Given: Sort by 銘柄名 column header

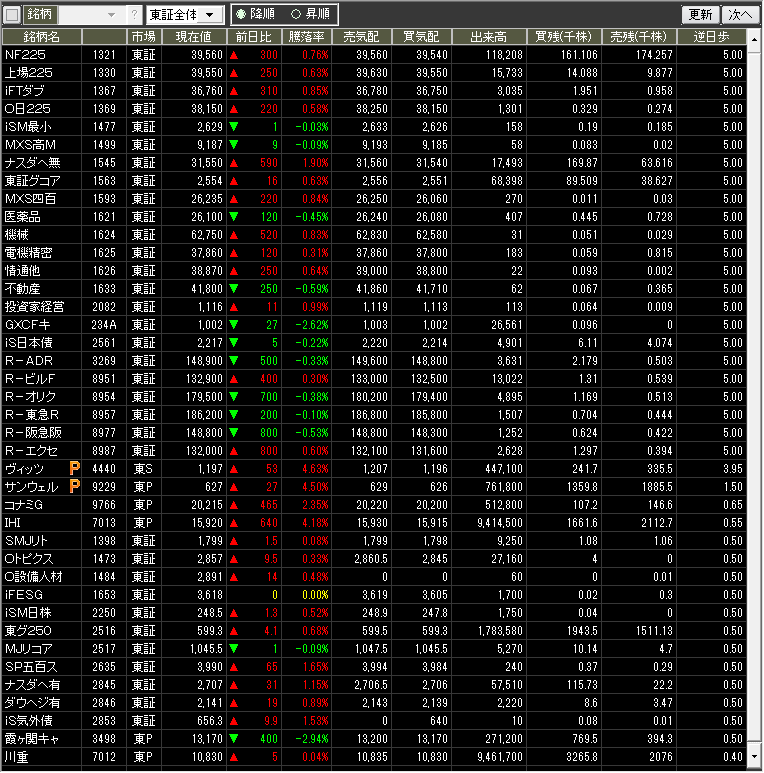Looking at the screenshot, I should point(41,37).
